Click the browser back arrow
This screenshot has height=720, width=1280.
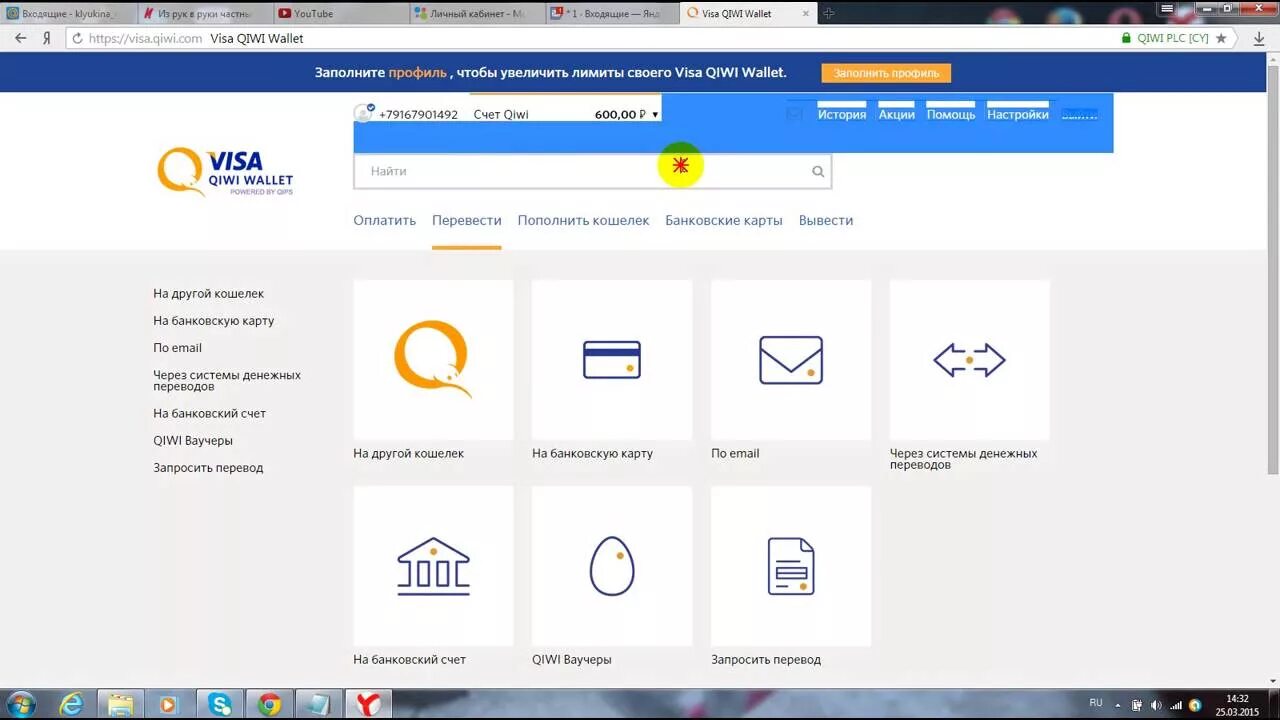[x=20, y=38]
